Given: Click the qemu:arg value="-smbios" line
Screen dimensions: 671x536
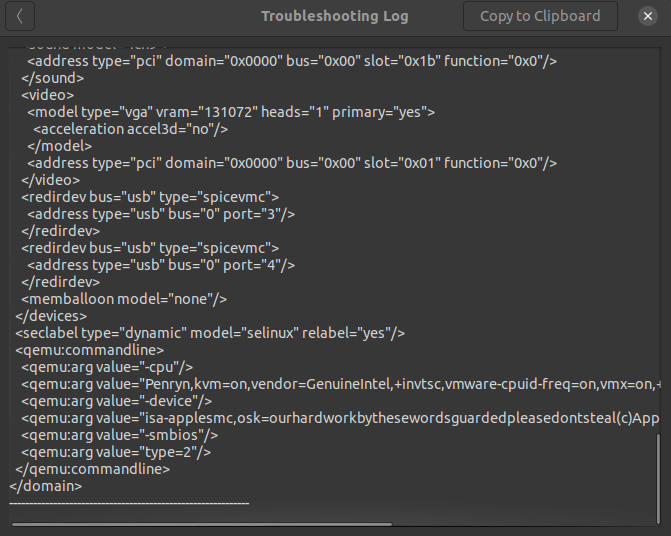Looking at the screenshot, I should [119, 435].
